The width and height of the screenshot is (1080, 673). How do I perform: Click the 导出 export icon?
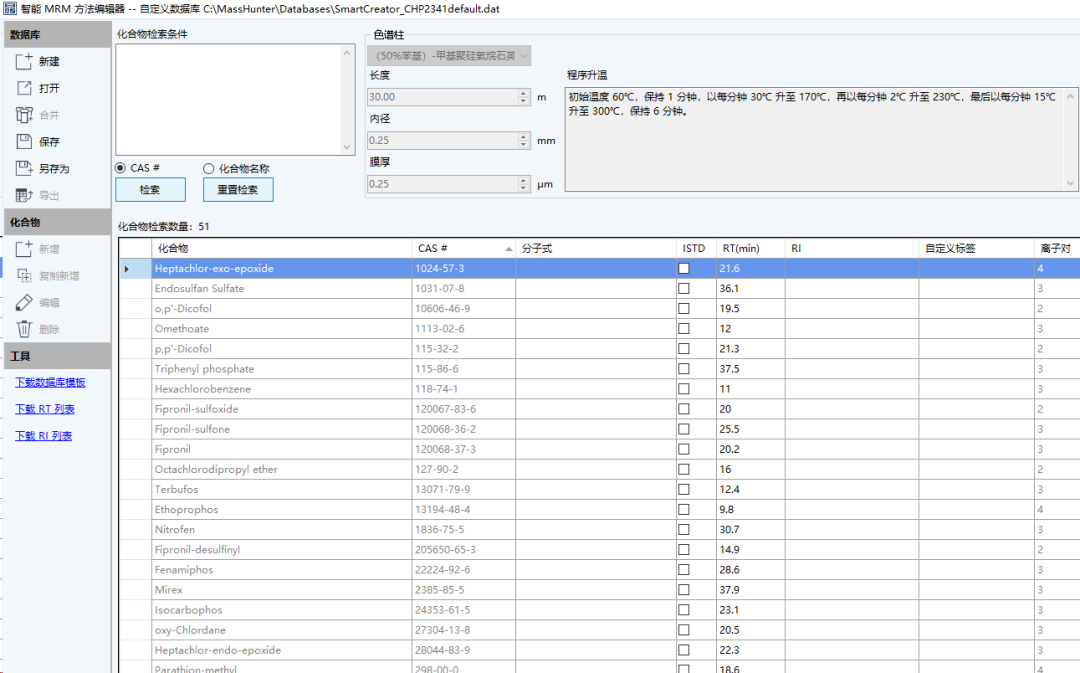pos(24,195)
